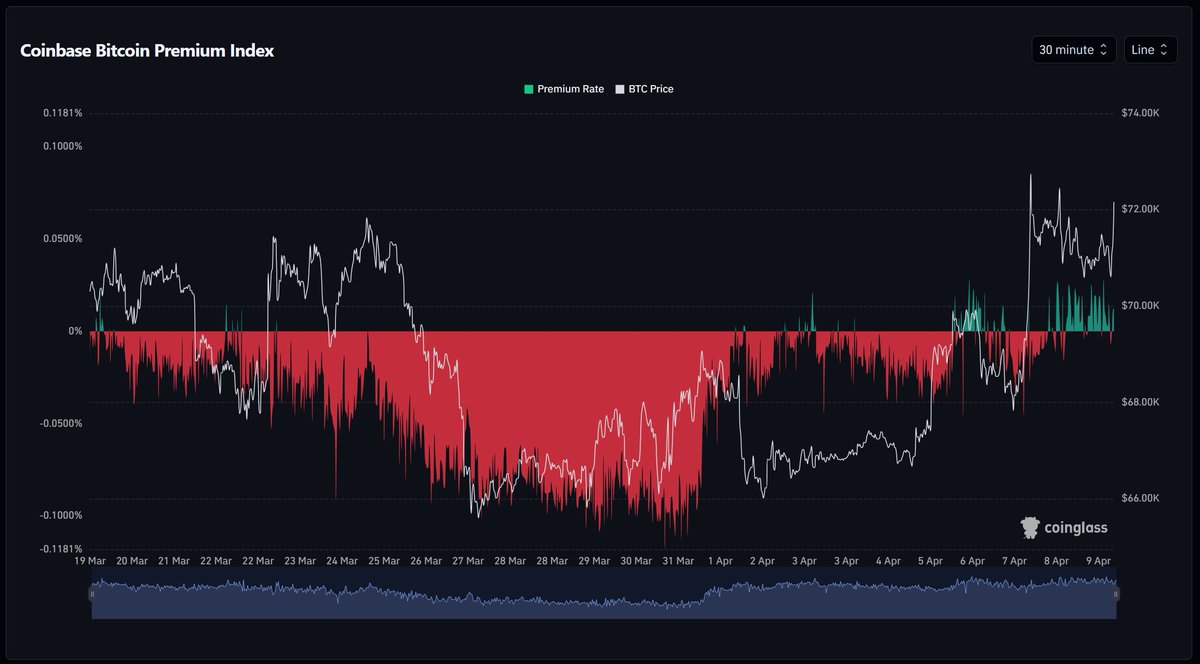Click the 21 Mar date label
This screenshot has height=664, width=1200.
point(174,561)
